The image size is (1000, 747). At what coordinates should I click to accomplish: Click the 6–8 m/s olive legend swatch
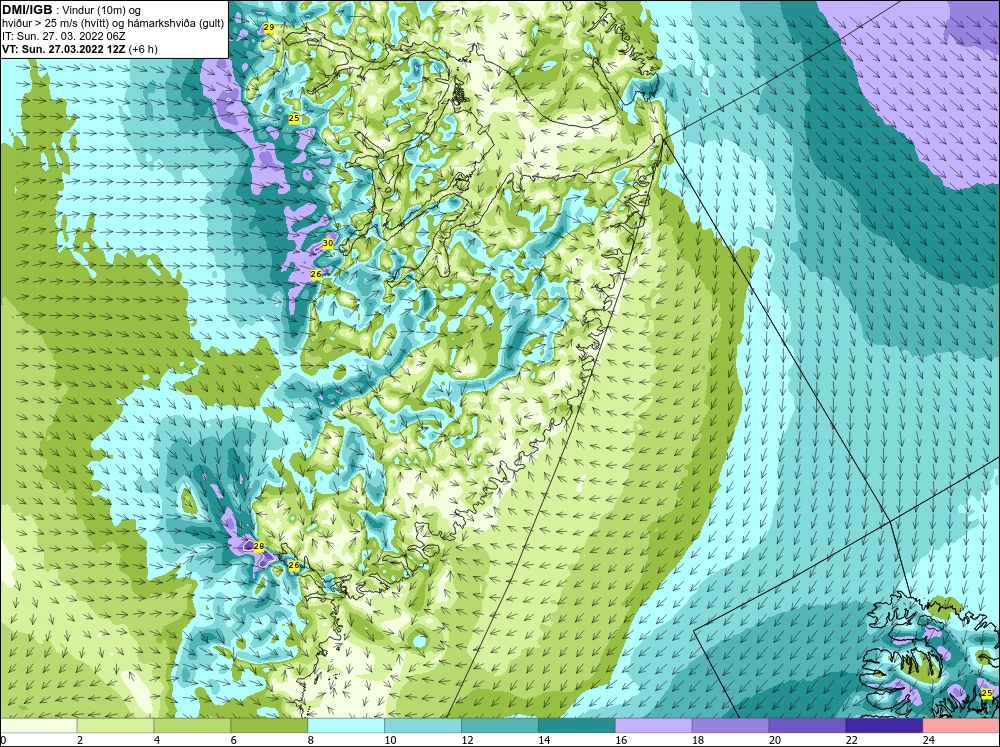click(x=269, y=725)
